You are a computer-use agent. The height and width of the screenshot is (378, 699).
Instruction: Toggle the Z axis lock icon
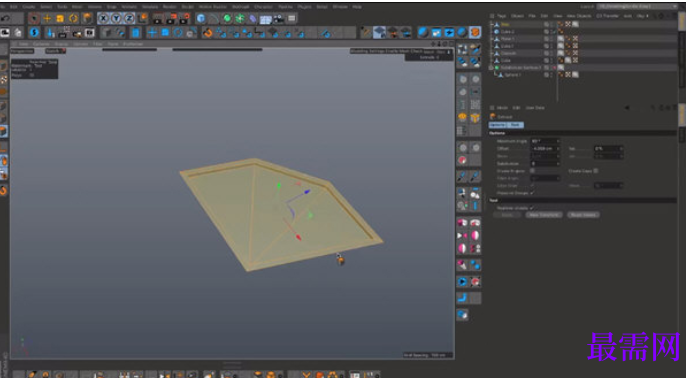129,18
